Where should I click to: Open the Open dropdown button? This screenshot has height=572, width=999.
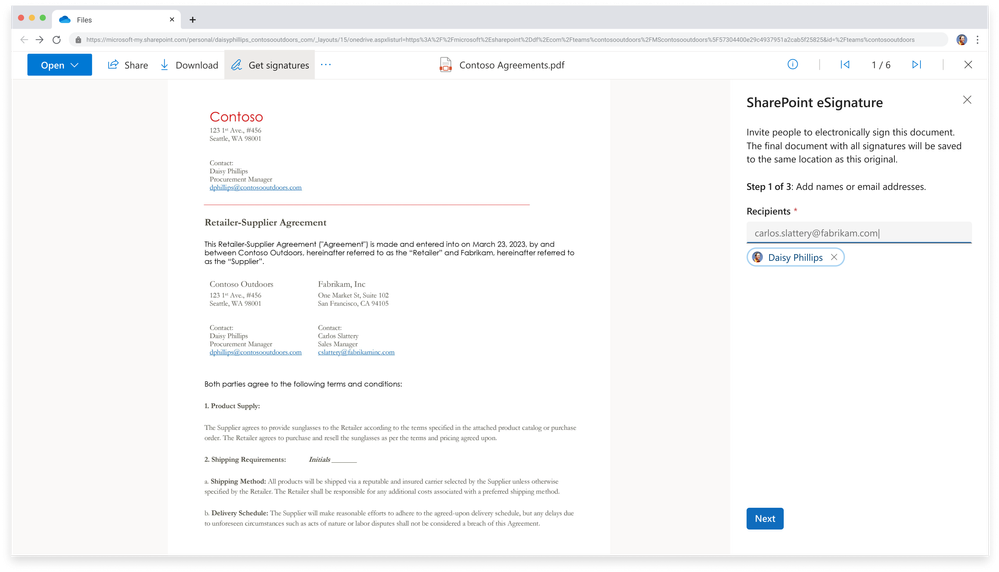[x=59, y=65]
